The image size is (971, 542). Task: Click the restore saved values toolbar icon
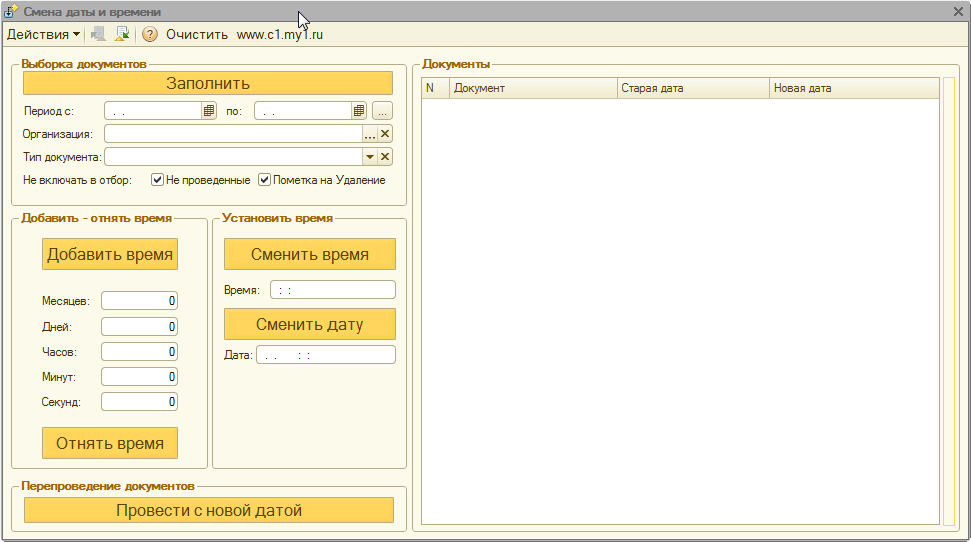click(99, 34)
